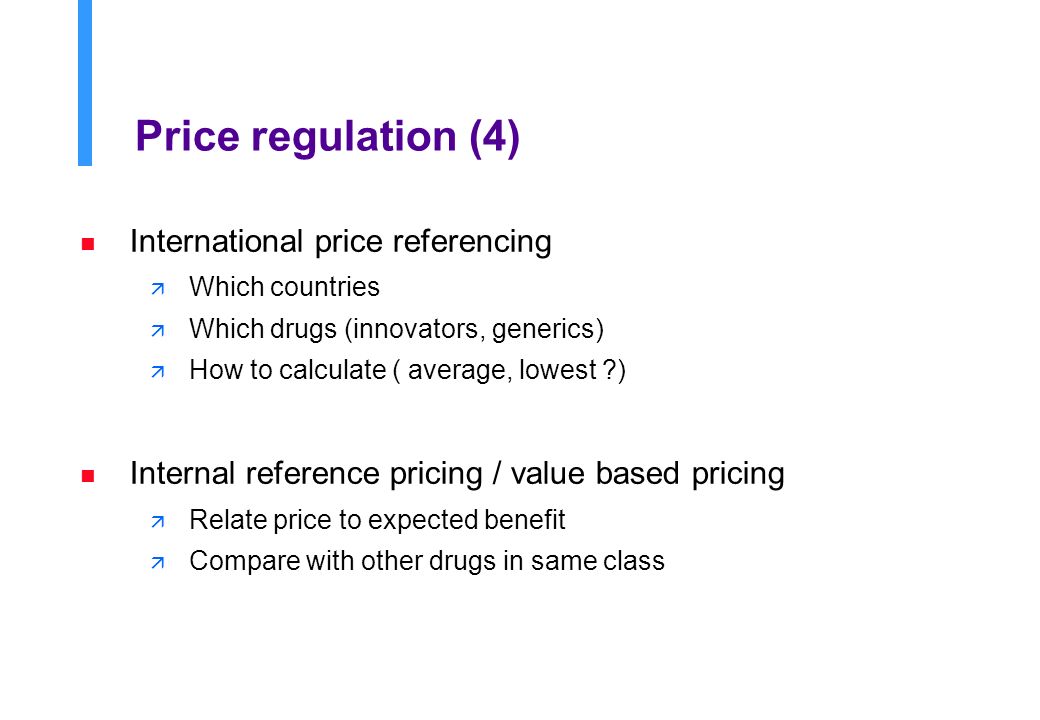Click the arrow icon before Compare with other drugs

[x=158, y=563]
